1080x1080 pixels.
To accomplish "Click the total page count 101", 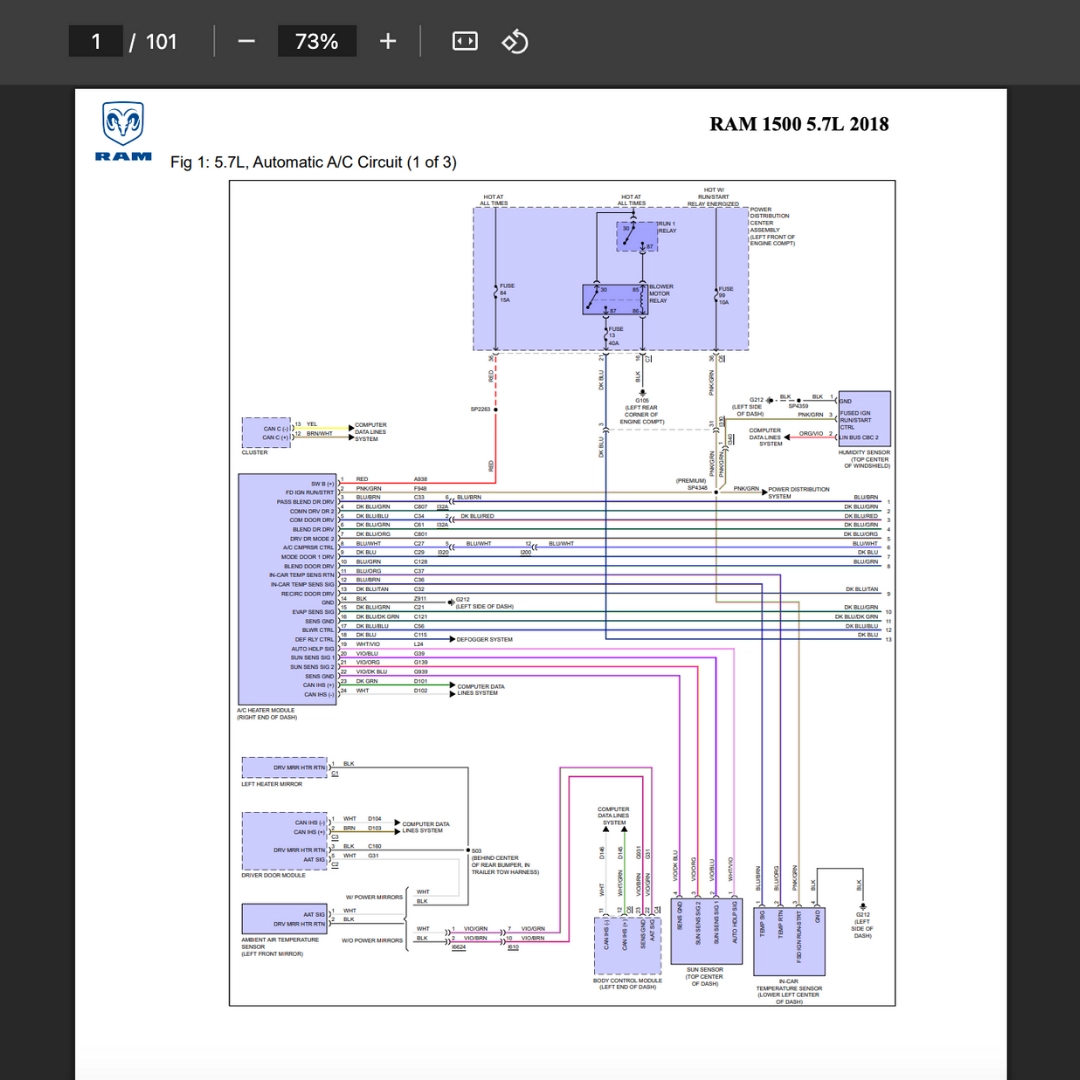I will (161, 41).
